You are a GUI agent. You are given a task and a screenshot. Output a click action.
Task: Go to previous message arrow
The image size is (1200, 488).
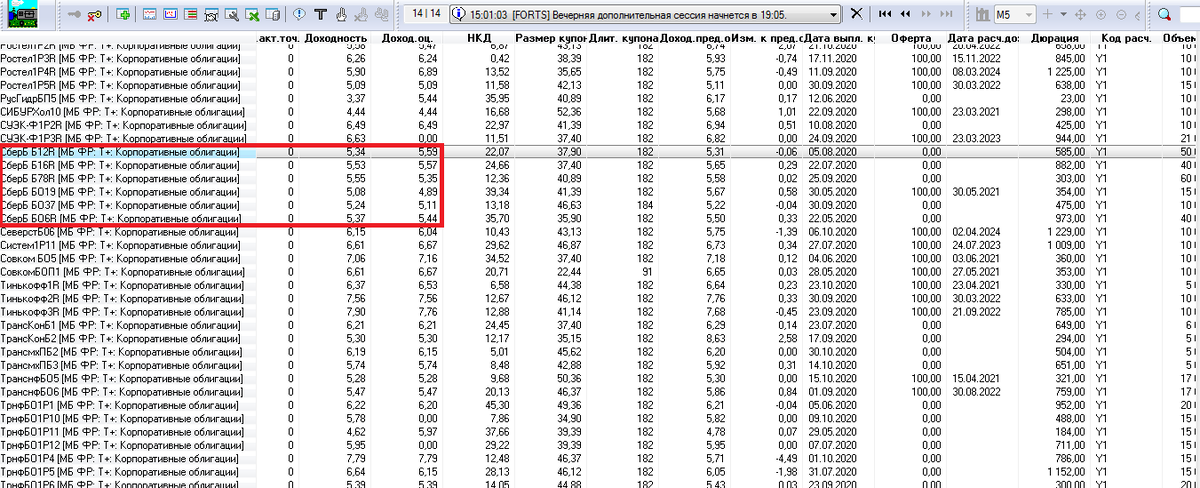(x=905, y=15)
